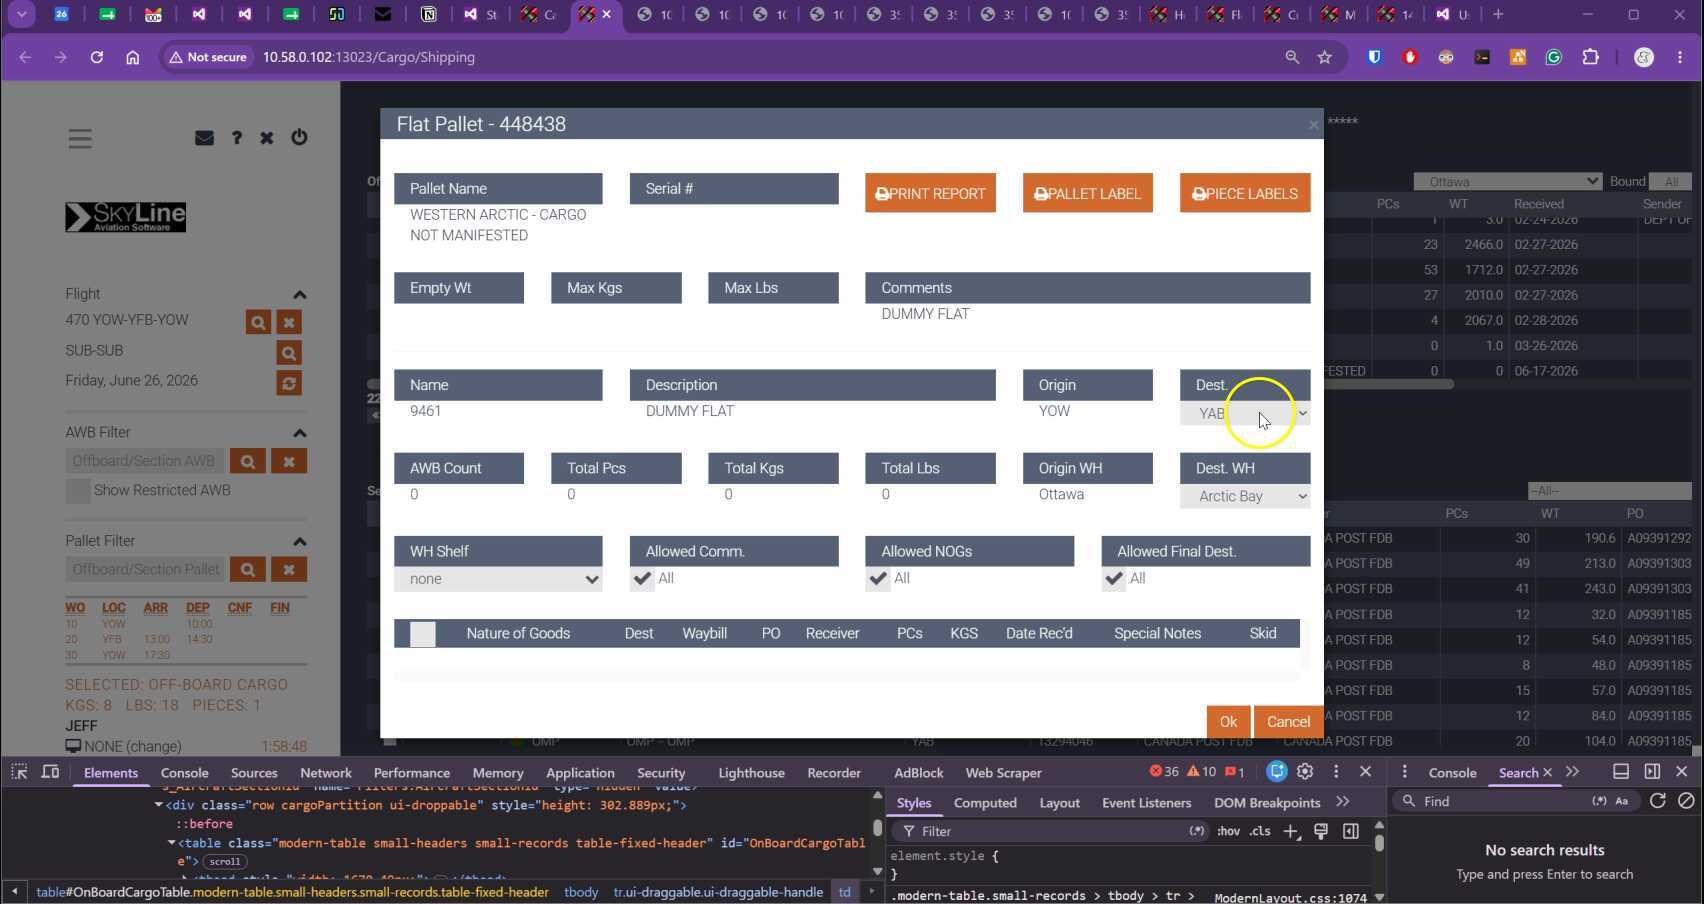Click the PIECE LABELS button
Image resolution: width=1704 pixels, height=904 pixels.
point(1245,193)
